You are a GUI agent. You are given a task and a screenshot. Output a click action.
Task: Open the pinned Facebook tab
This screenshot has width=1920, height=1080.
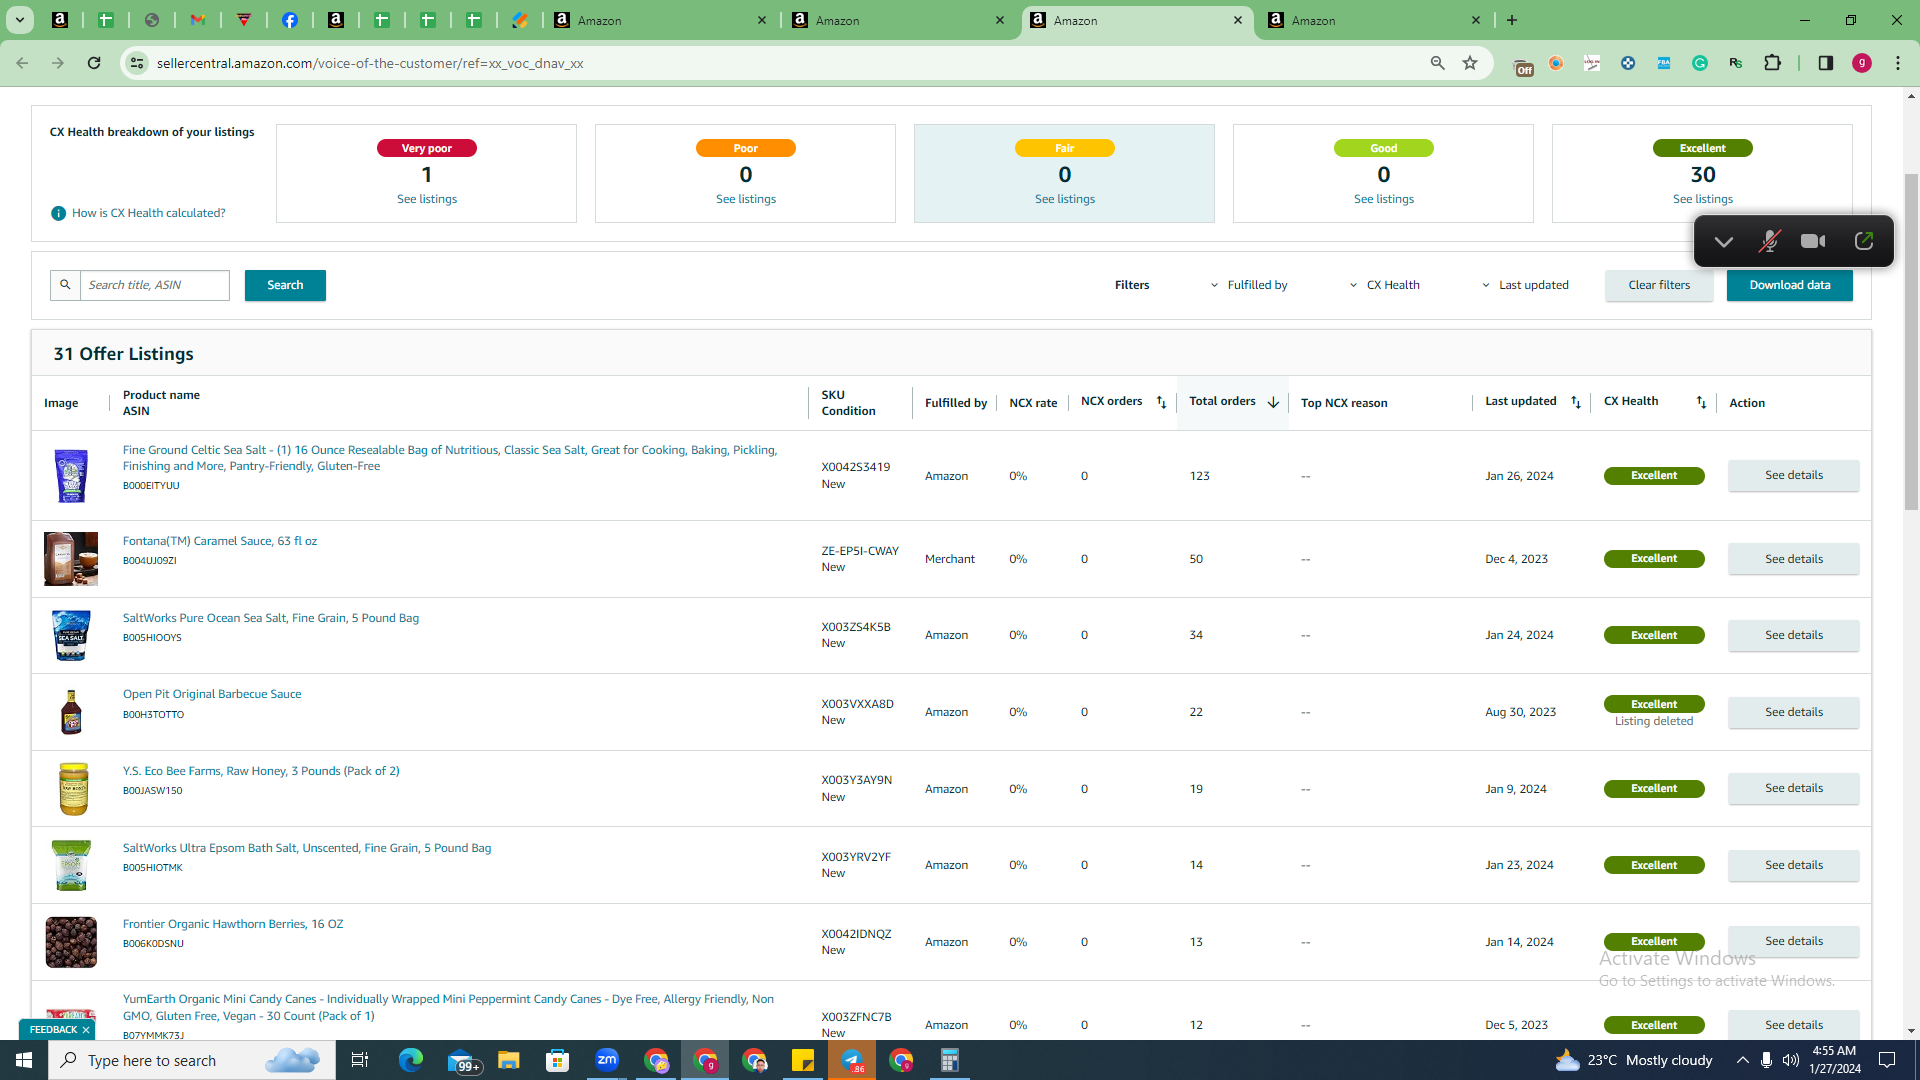pos(290,20)
